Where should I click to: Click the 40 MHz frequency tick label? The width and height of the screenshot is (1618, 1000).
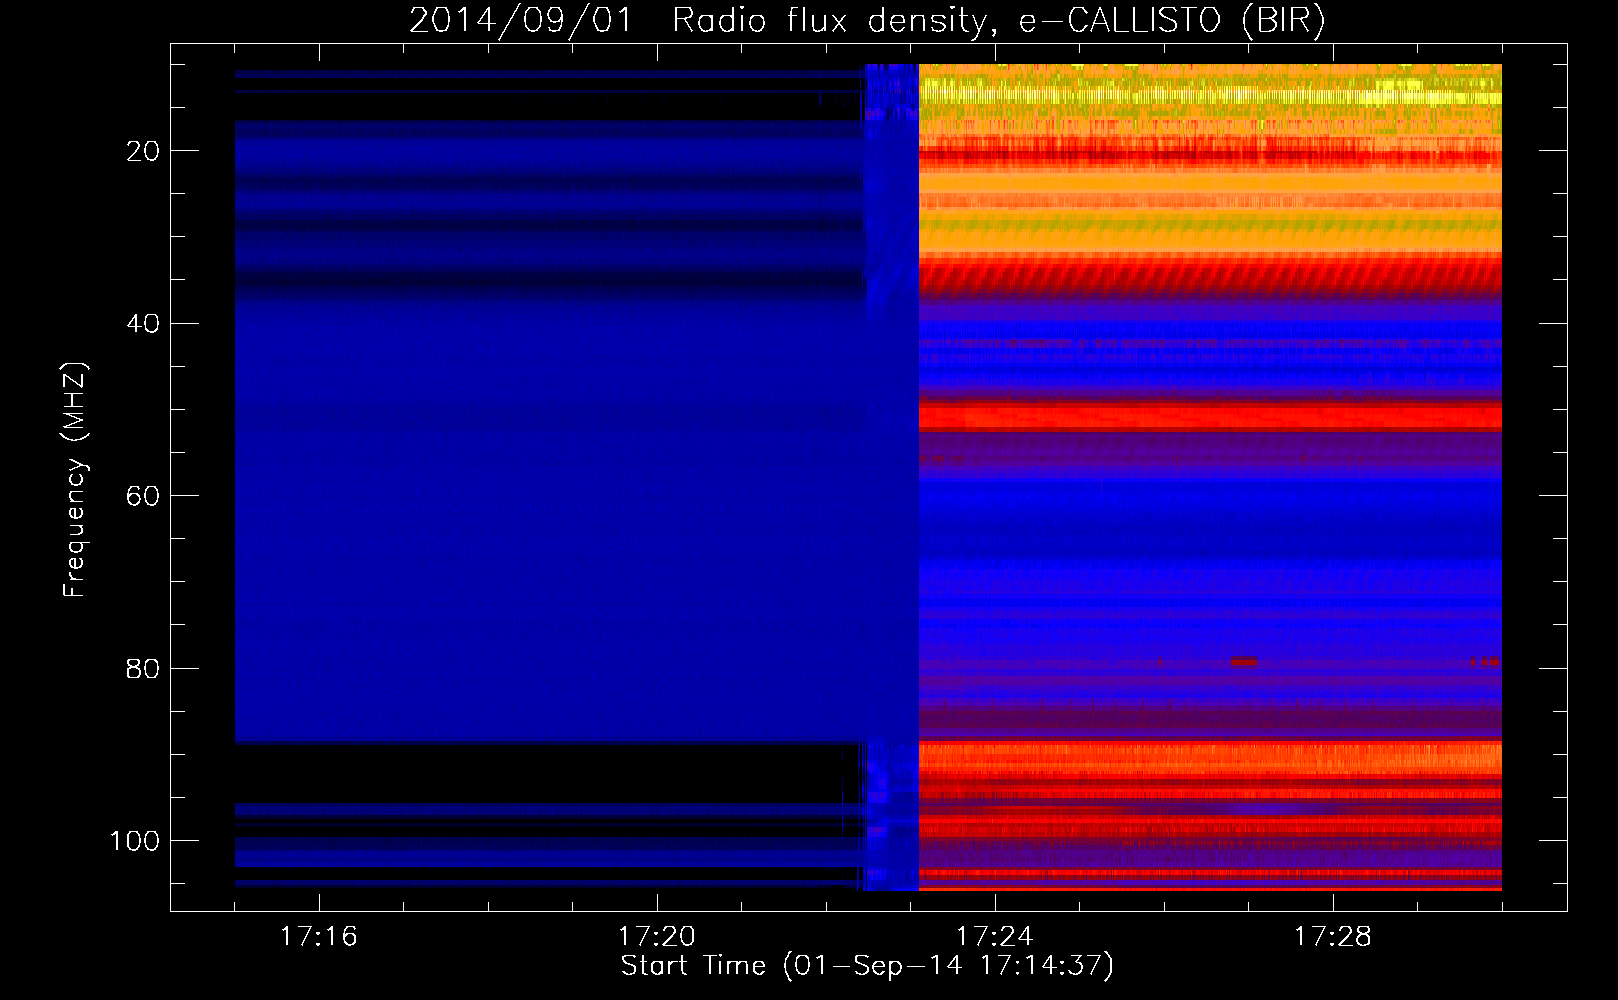tap(143, 324)
